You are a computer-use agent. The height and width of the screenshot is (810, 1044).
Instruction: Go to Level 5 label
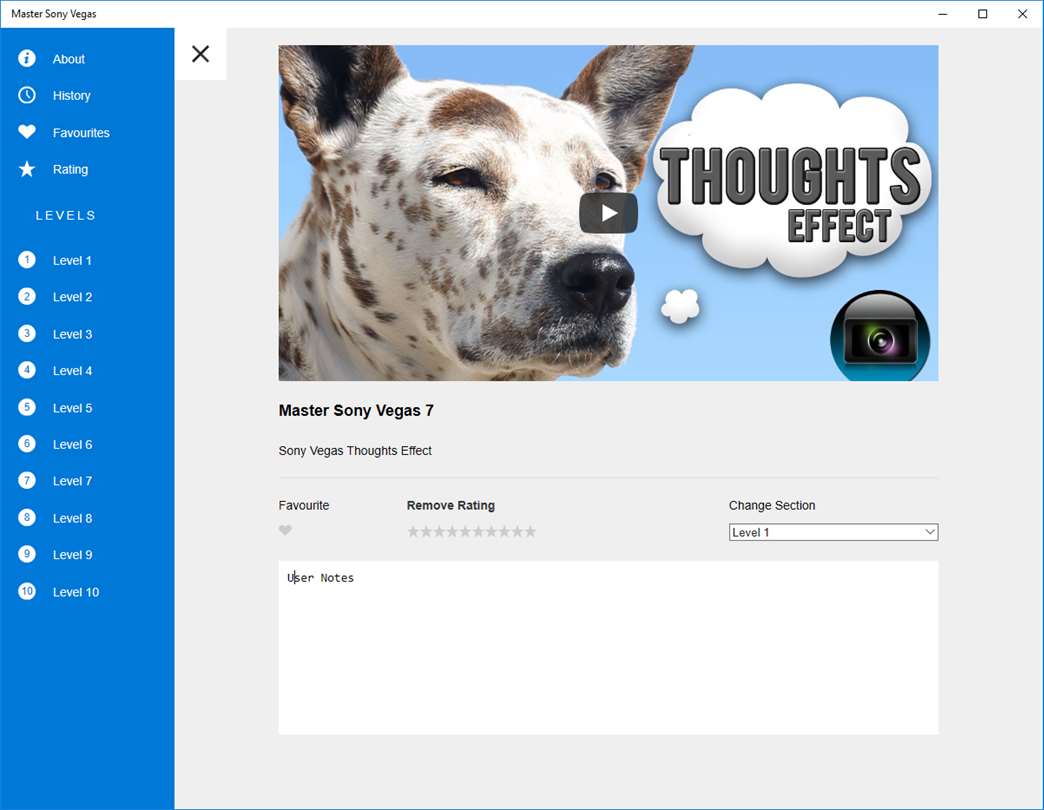[x=72, y=408]
